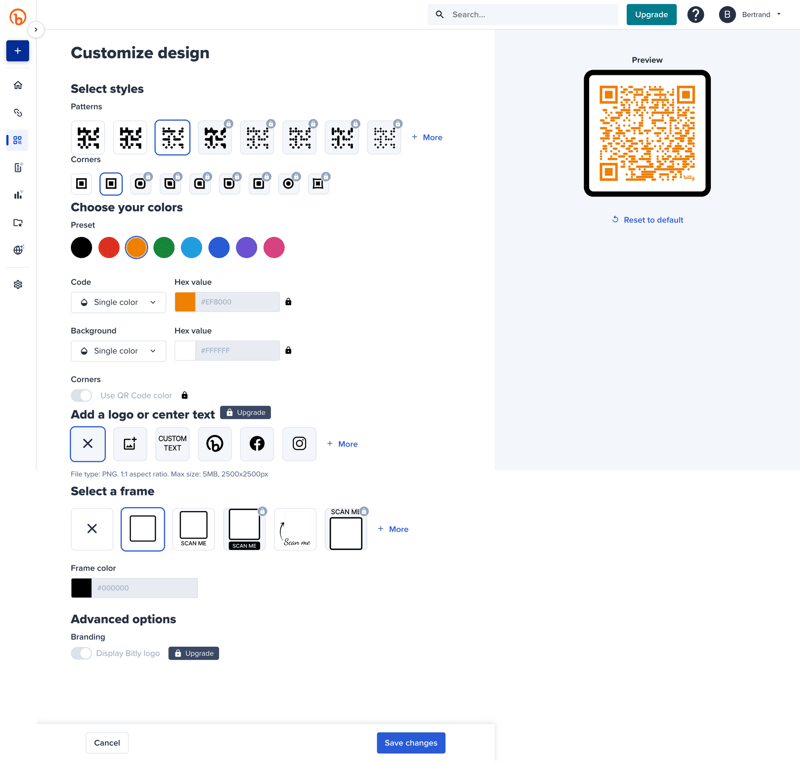Expand More frame options
This screenshot has height=762, width=800.
click(392, 529)
